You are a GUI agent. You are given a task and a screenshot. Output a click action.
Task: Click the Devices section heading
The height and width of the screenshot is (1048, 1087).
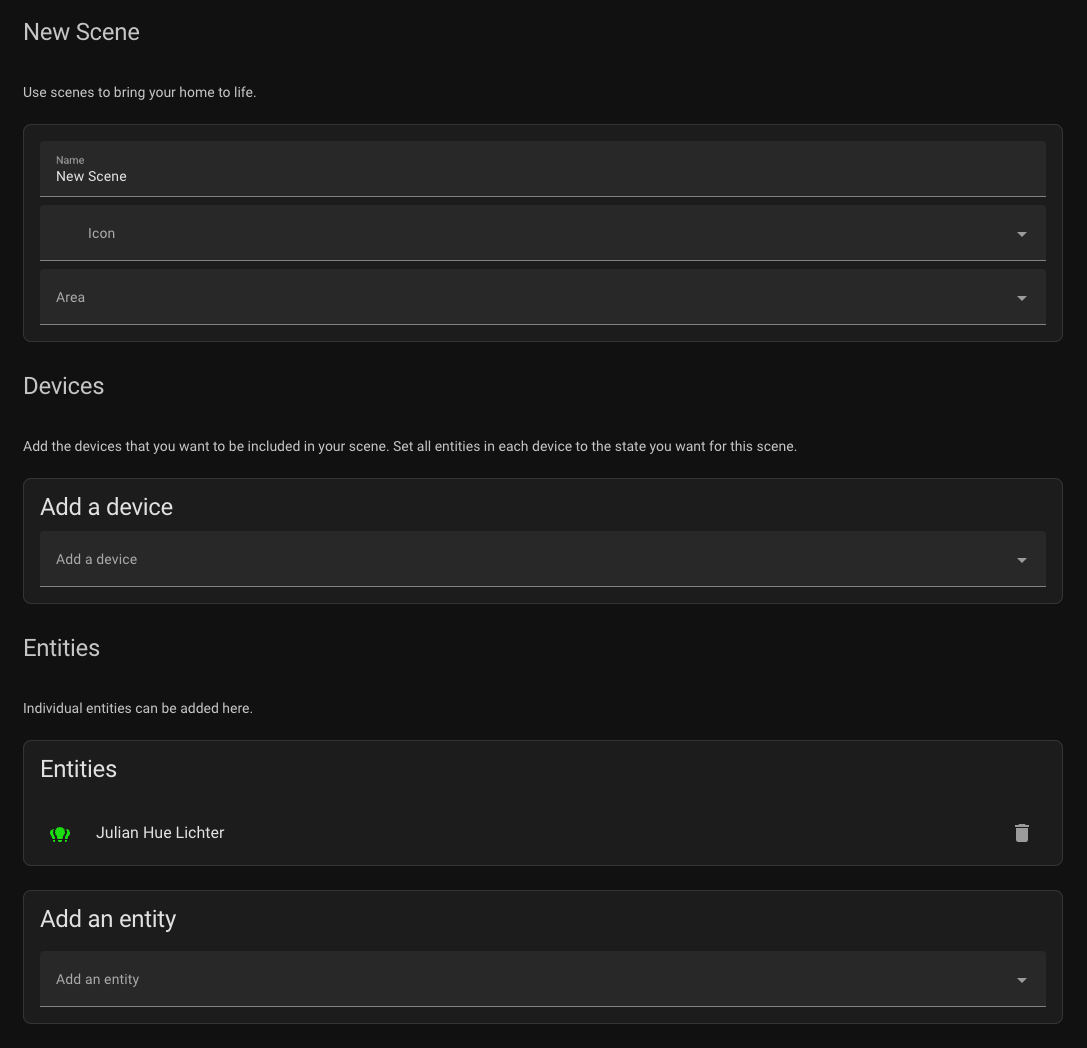click(64, 386)
